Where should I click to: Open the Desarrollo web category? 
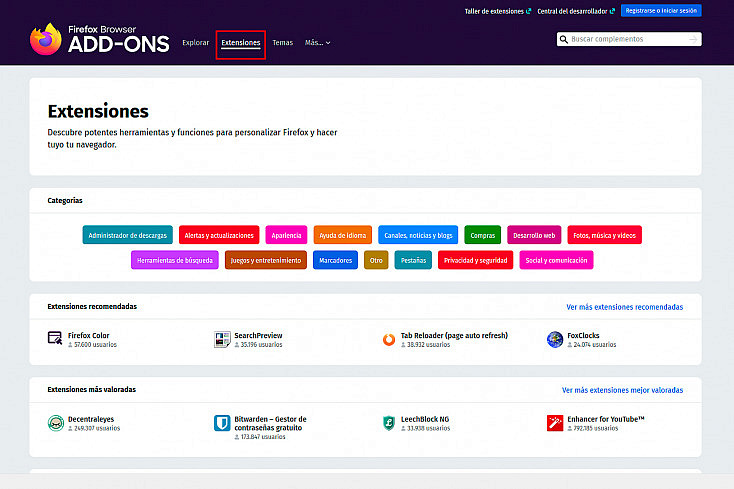click(x=534, y=235)
